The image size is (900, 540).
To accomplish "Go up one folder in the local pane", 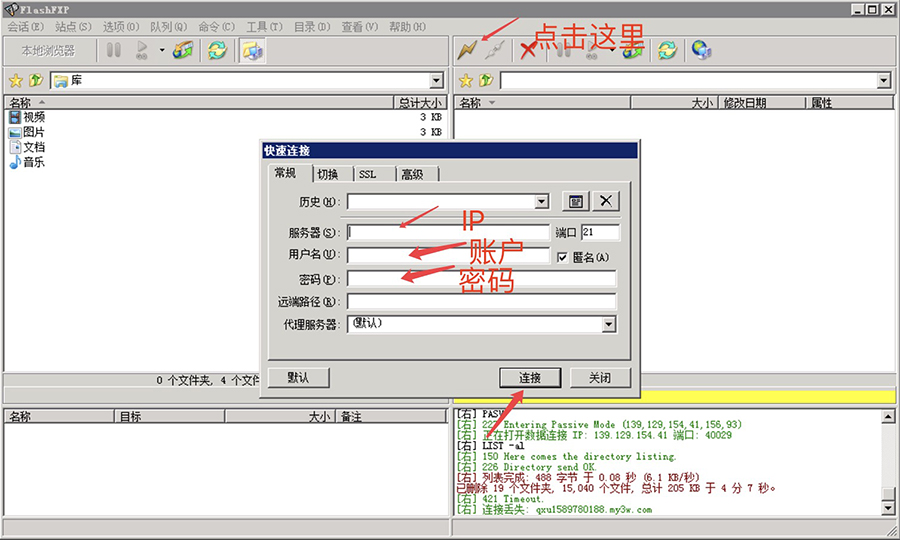I will (36, 81).
